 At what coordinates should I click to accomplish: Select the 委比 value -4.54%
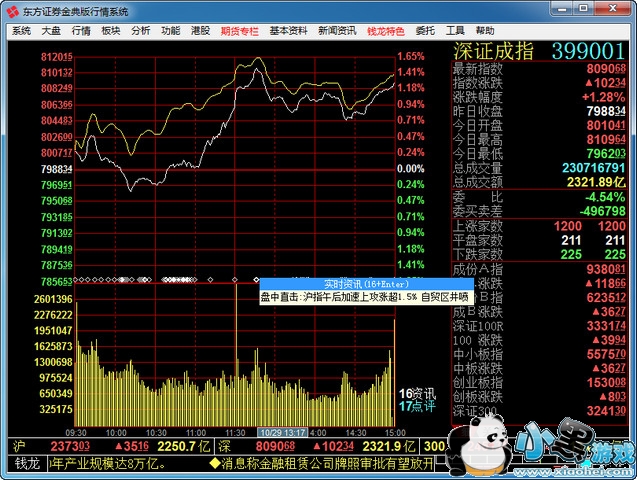coord(605,197)
